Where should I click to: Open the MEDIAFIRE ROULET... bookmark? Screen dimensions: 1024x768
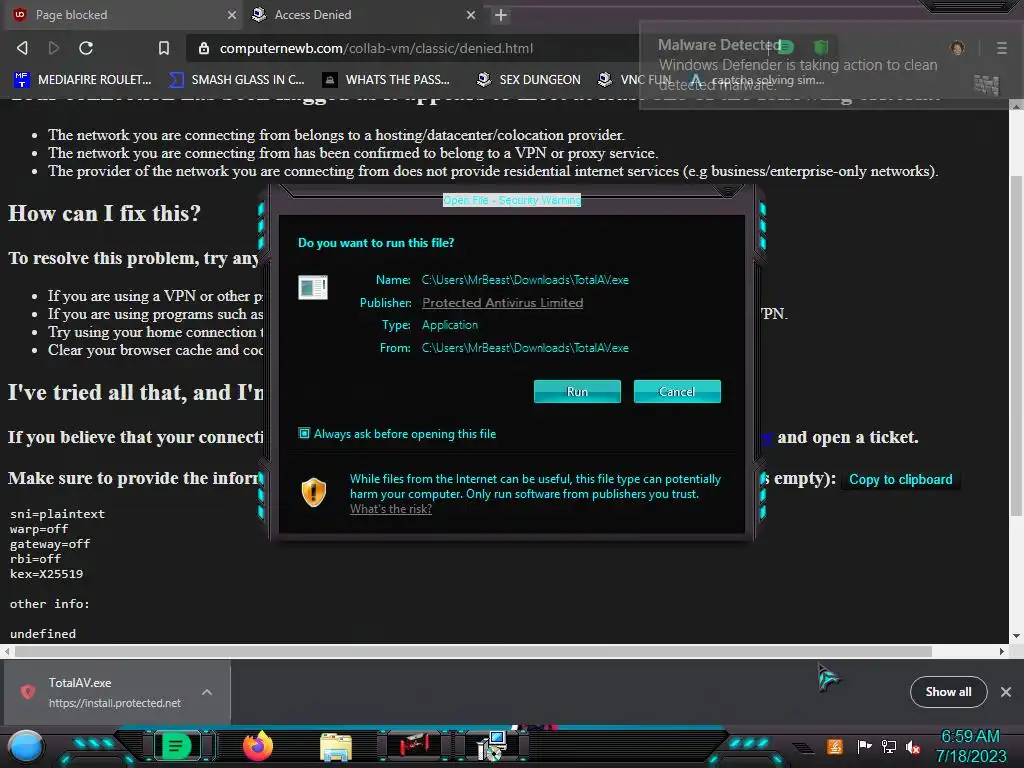(x=83, y=80)
